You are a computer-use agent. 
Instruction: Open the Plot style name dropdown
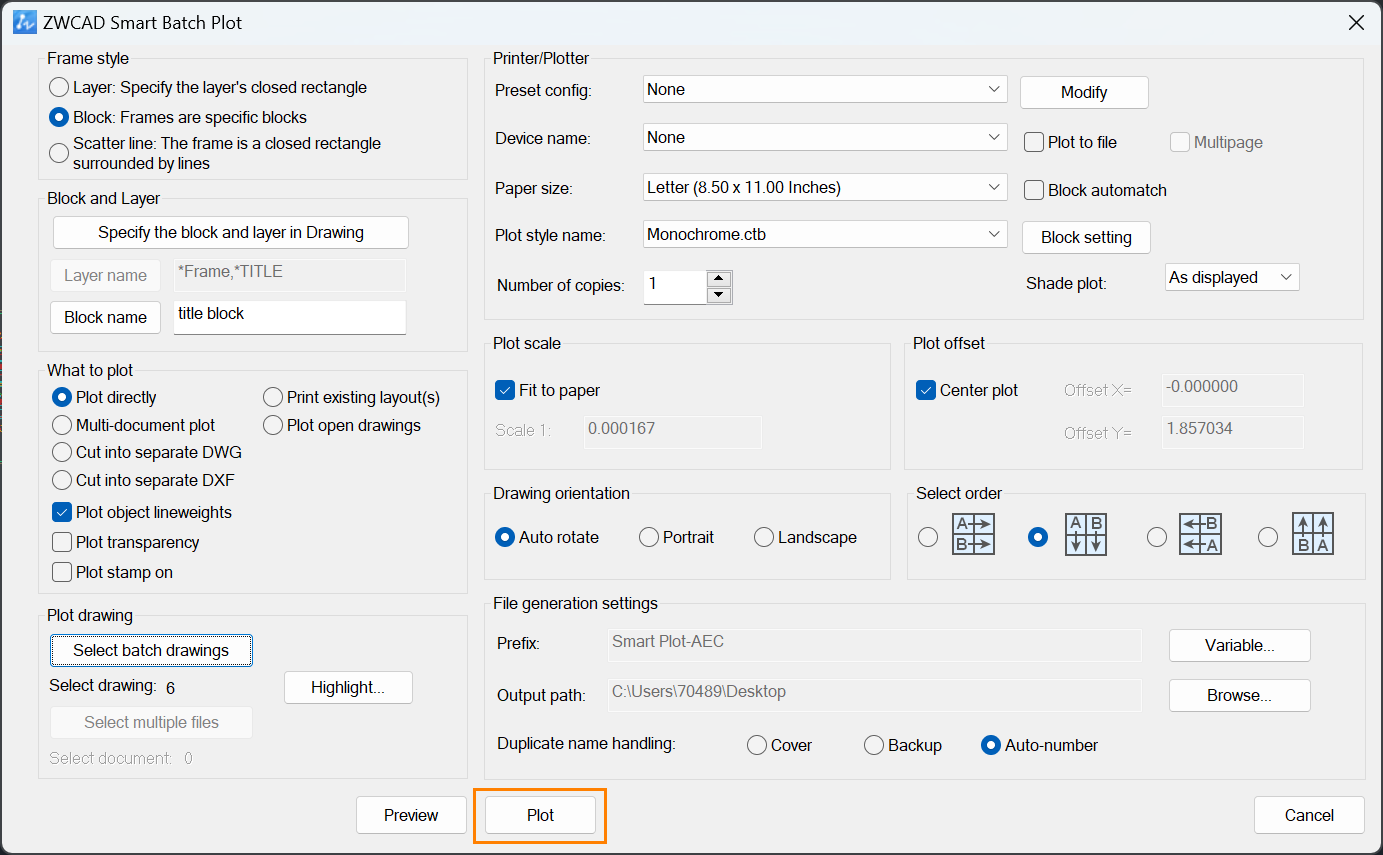click(825, 235)
